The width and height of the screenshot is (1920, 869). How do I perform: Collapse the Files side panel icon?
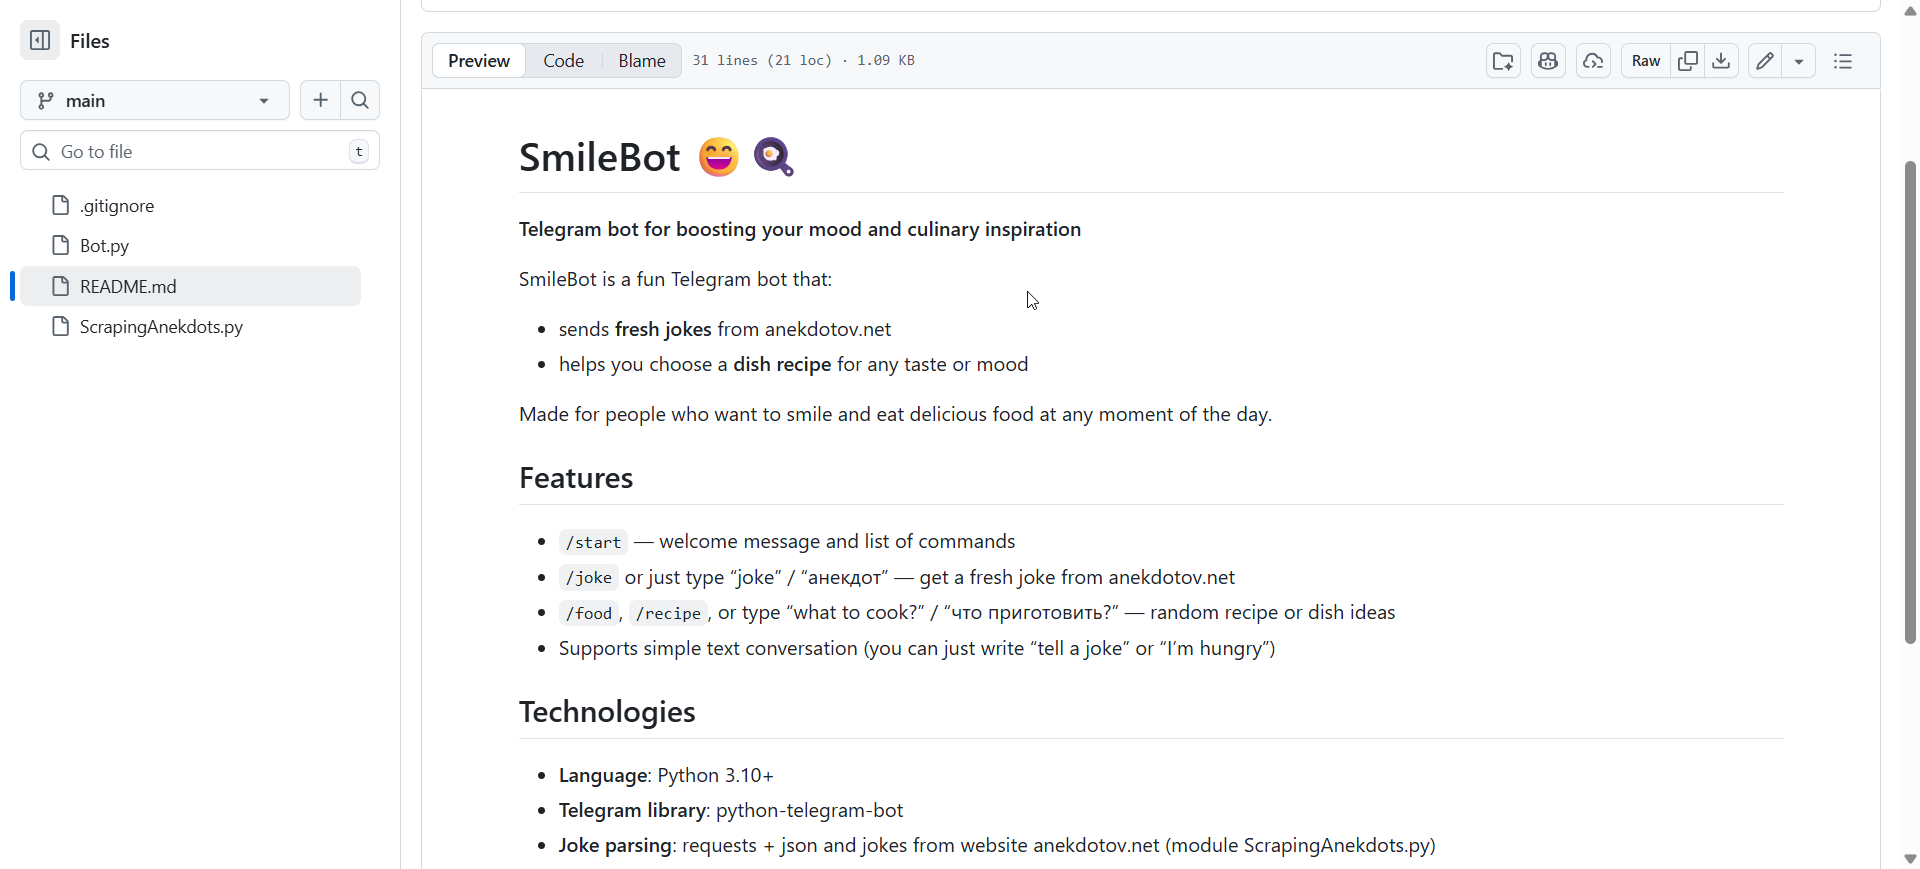[x=40, y=41]
